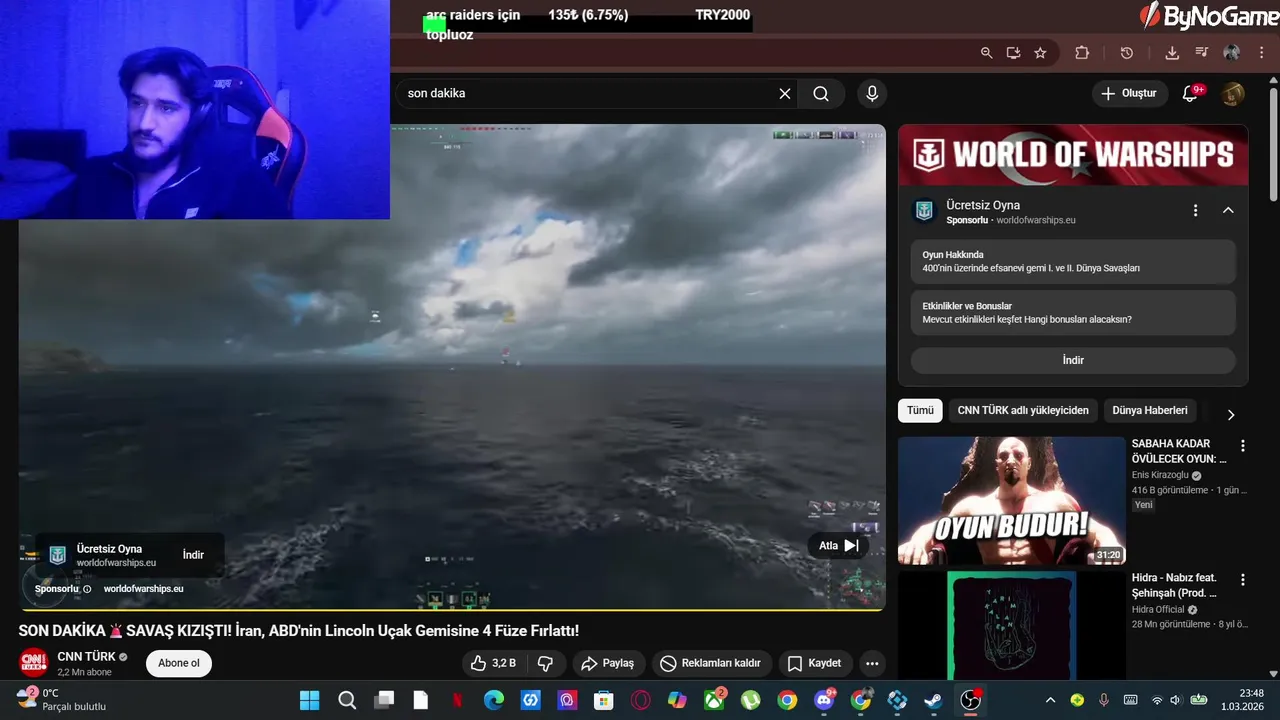1280x720 pixels.
Task: Show more filter chips with right arrow
Action: [1231, 414]
